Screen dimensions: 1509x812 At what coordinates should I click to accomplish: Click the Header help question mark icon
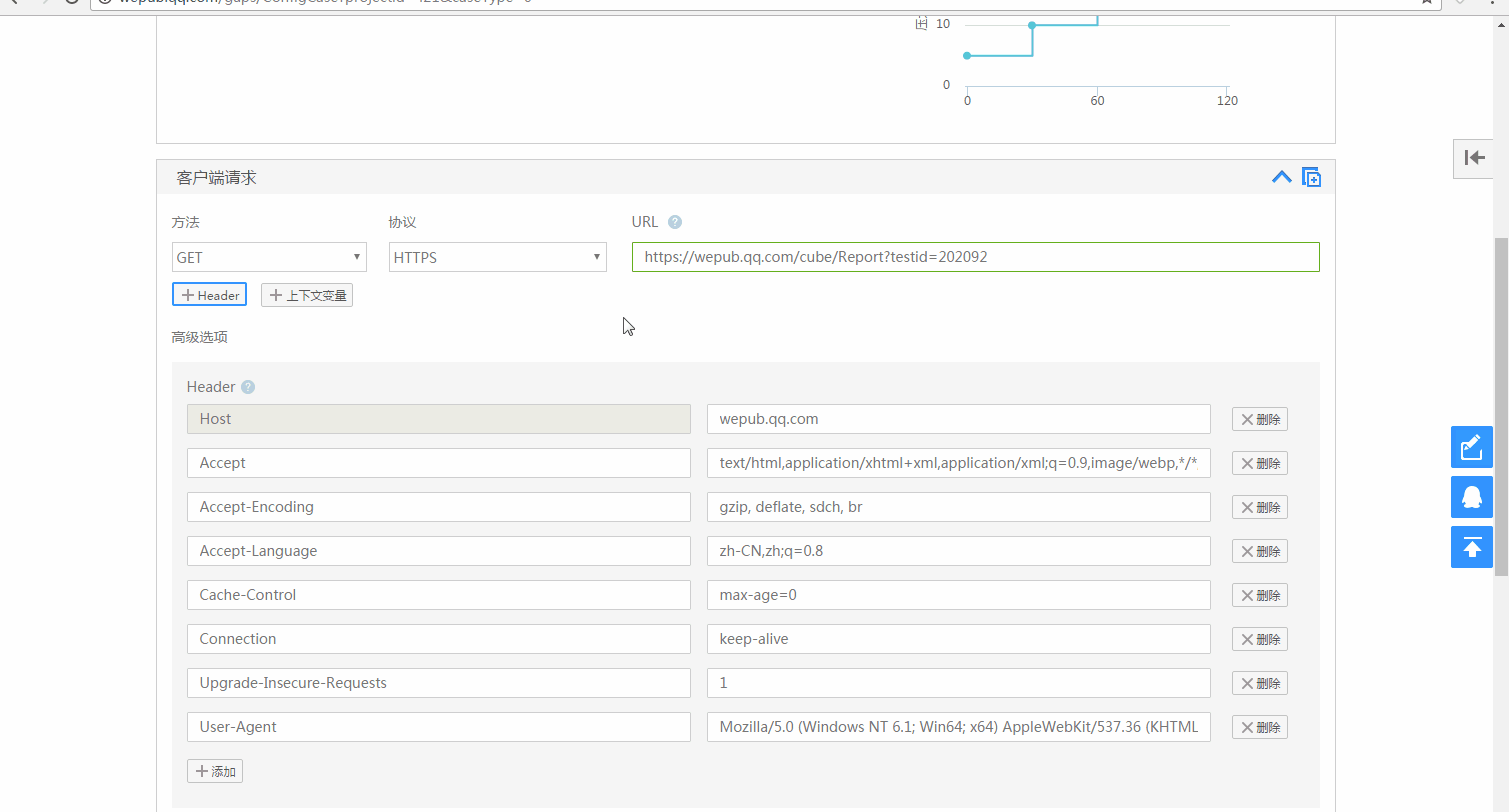point(248,387)
